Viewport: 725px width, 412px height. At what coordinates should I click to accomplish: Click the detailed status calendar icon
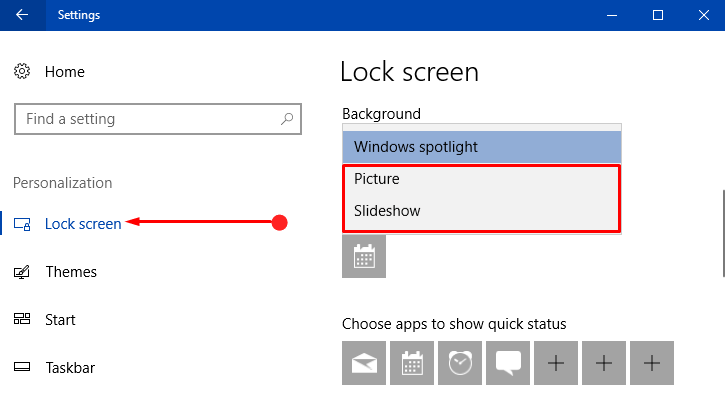point(364,256)
